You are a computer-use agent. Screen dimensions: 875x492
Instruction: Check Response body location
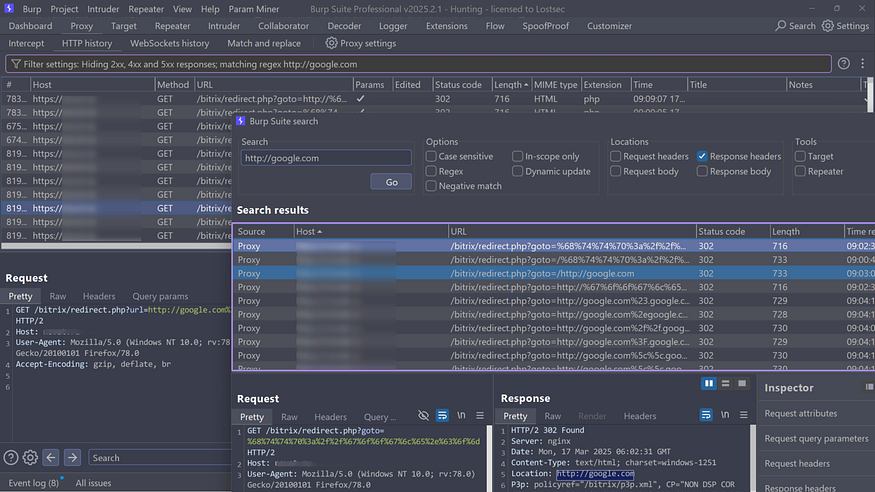[x=702, y=171]
